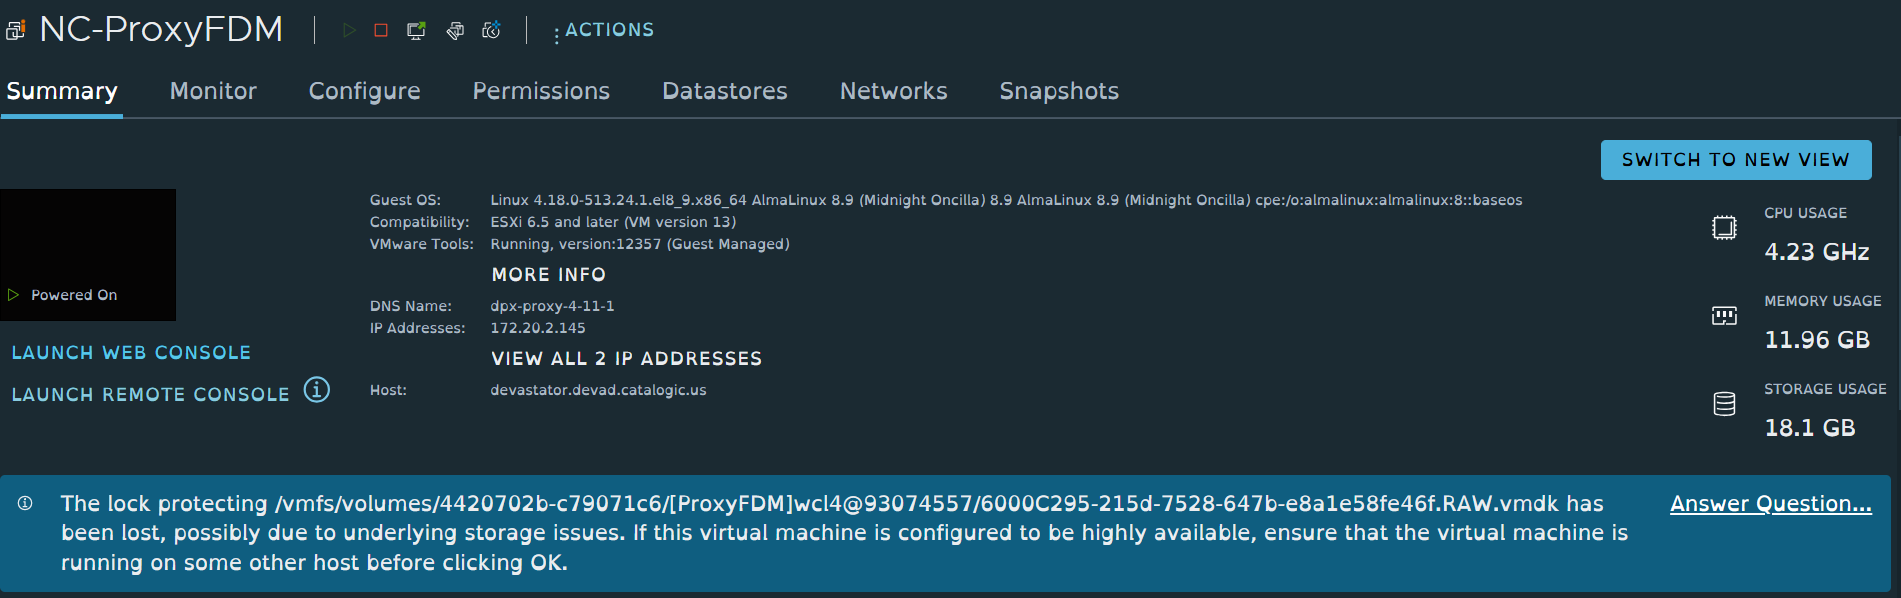The height and width of the screenshot is (598, 1901).
Task: Expand MORE INFO for VMware Tools
Action: [548, 275]
